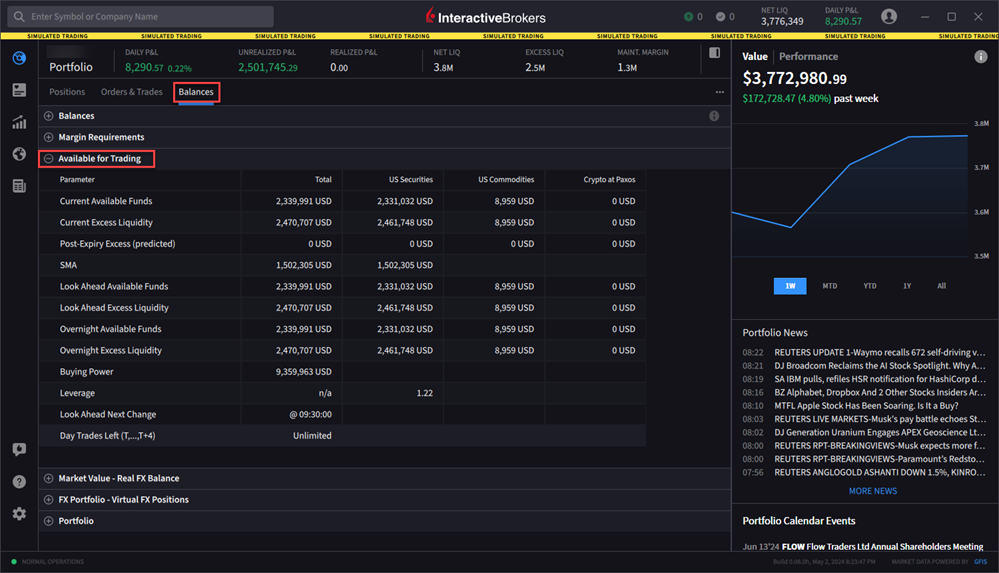The image size is (999, 573).
Task: Select the YTD chart range
Action: pos(870,286)
